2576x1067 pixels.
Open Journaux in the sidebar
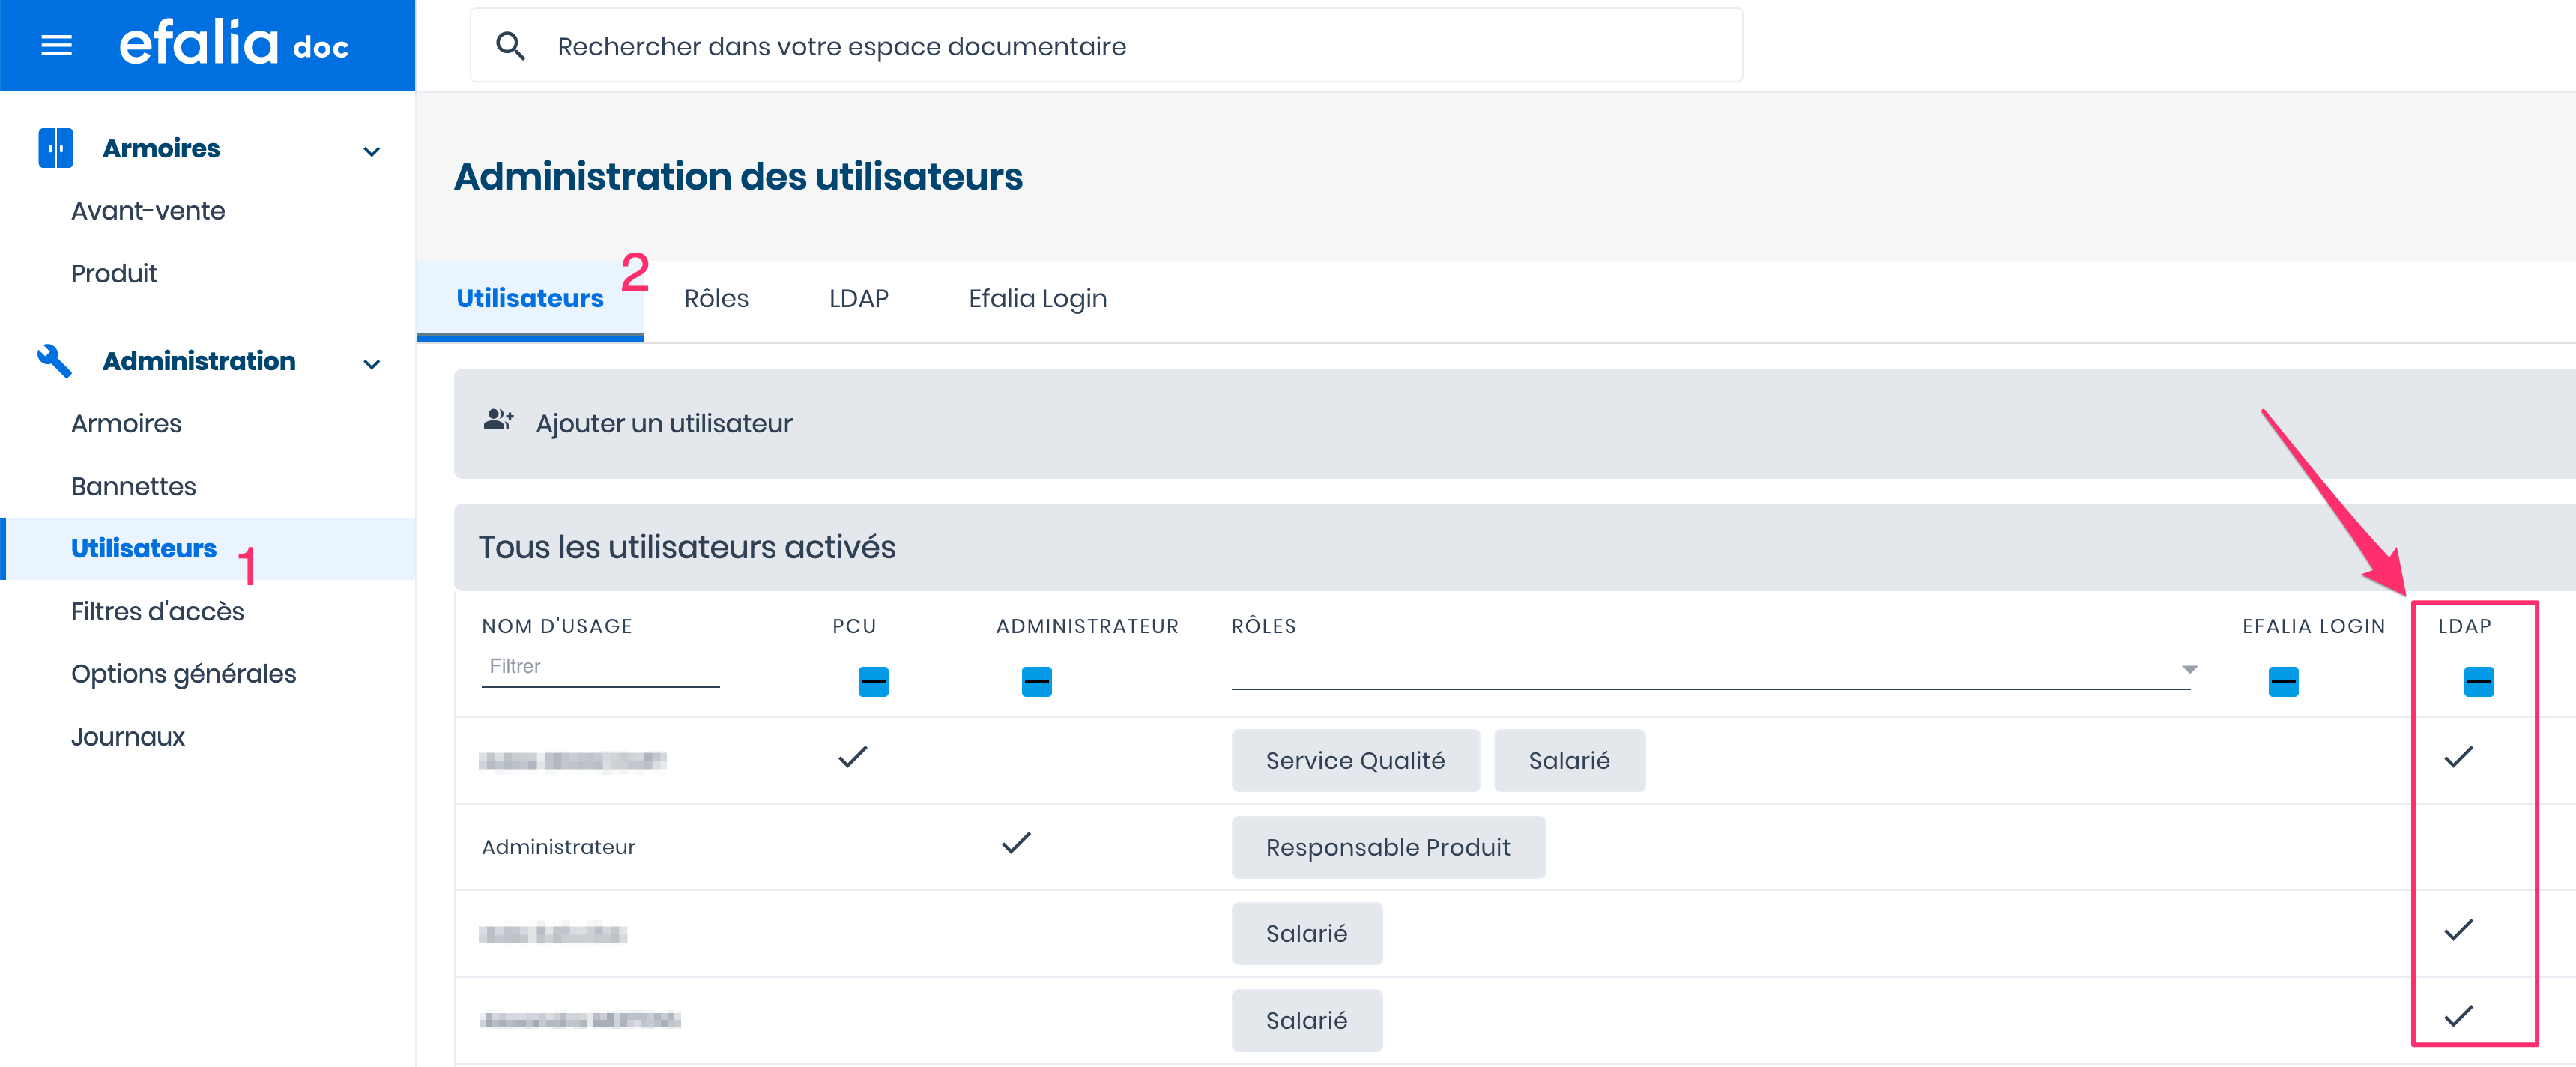tap(128, 737)
